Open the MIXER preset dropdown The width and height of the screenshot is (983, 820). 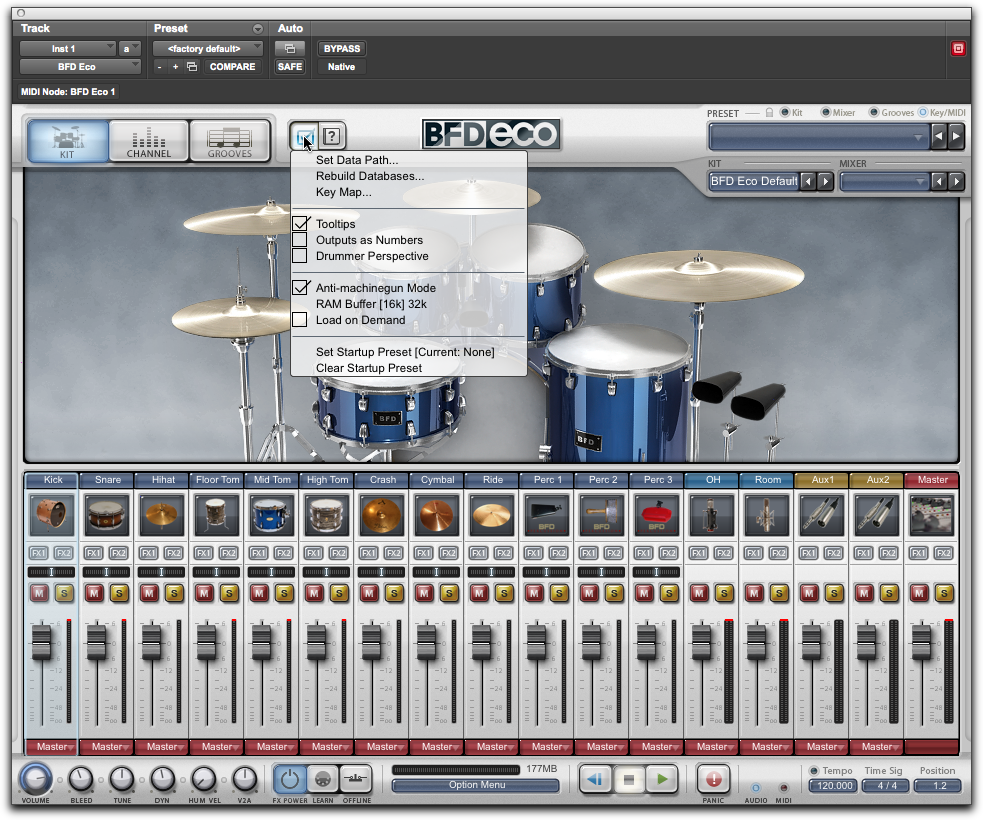pyautogui.click(x=884, y=182)
